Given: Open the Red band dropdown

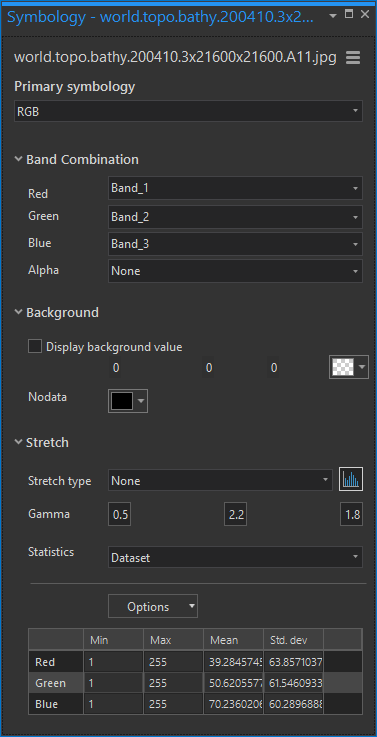Looking at the screenshot, I should point(235,188).
